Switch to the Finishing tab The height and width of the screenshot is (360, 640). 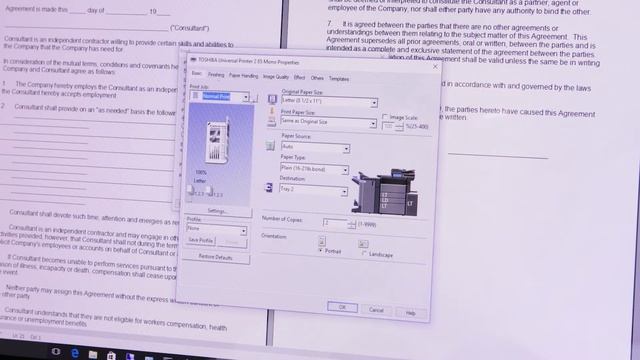click(x=216, y=75)
